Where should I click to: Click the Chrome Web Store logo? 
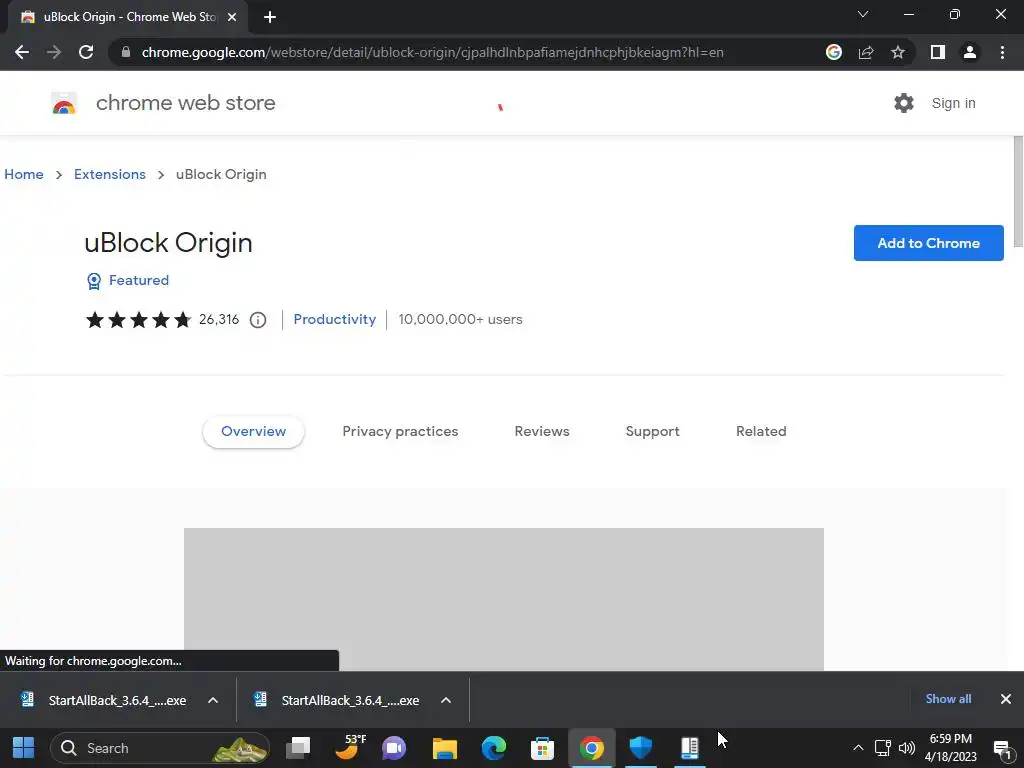[x=64, y=103]
